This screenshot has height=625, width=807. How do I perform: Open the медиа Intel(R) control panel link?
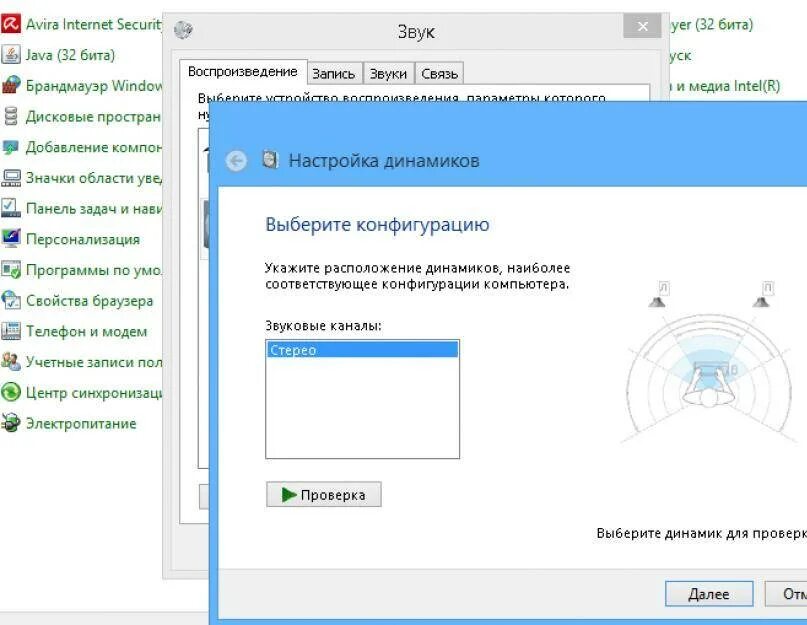(725, 86)
